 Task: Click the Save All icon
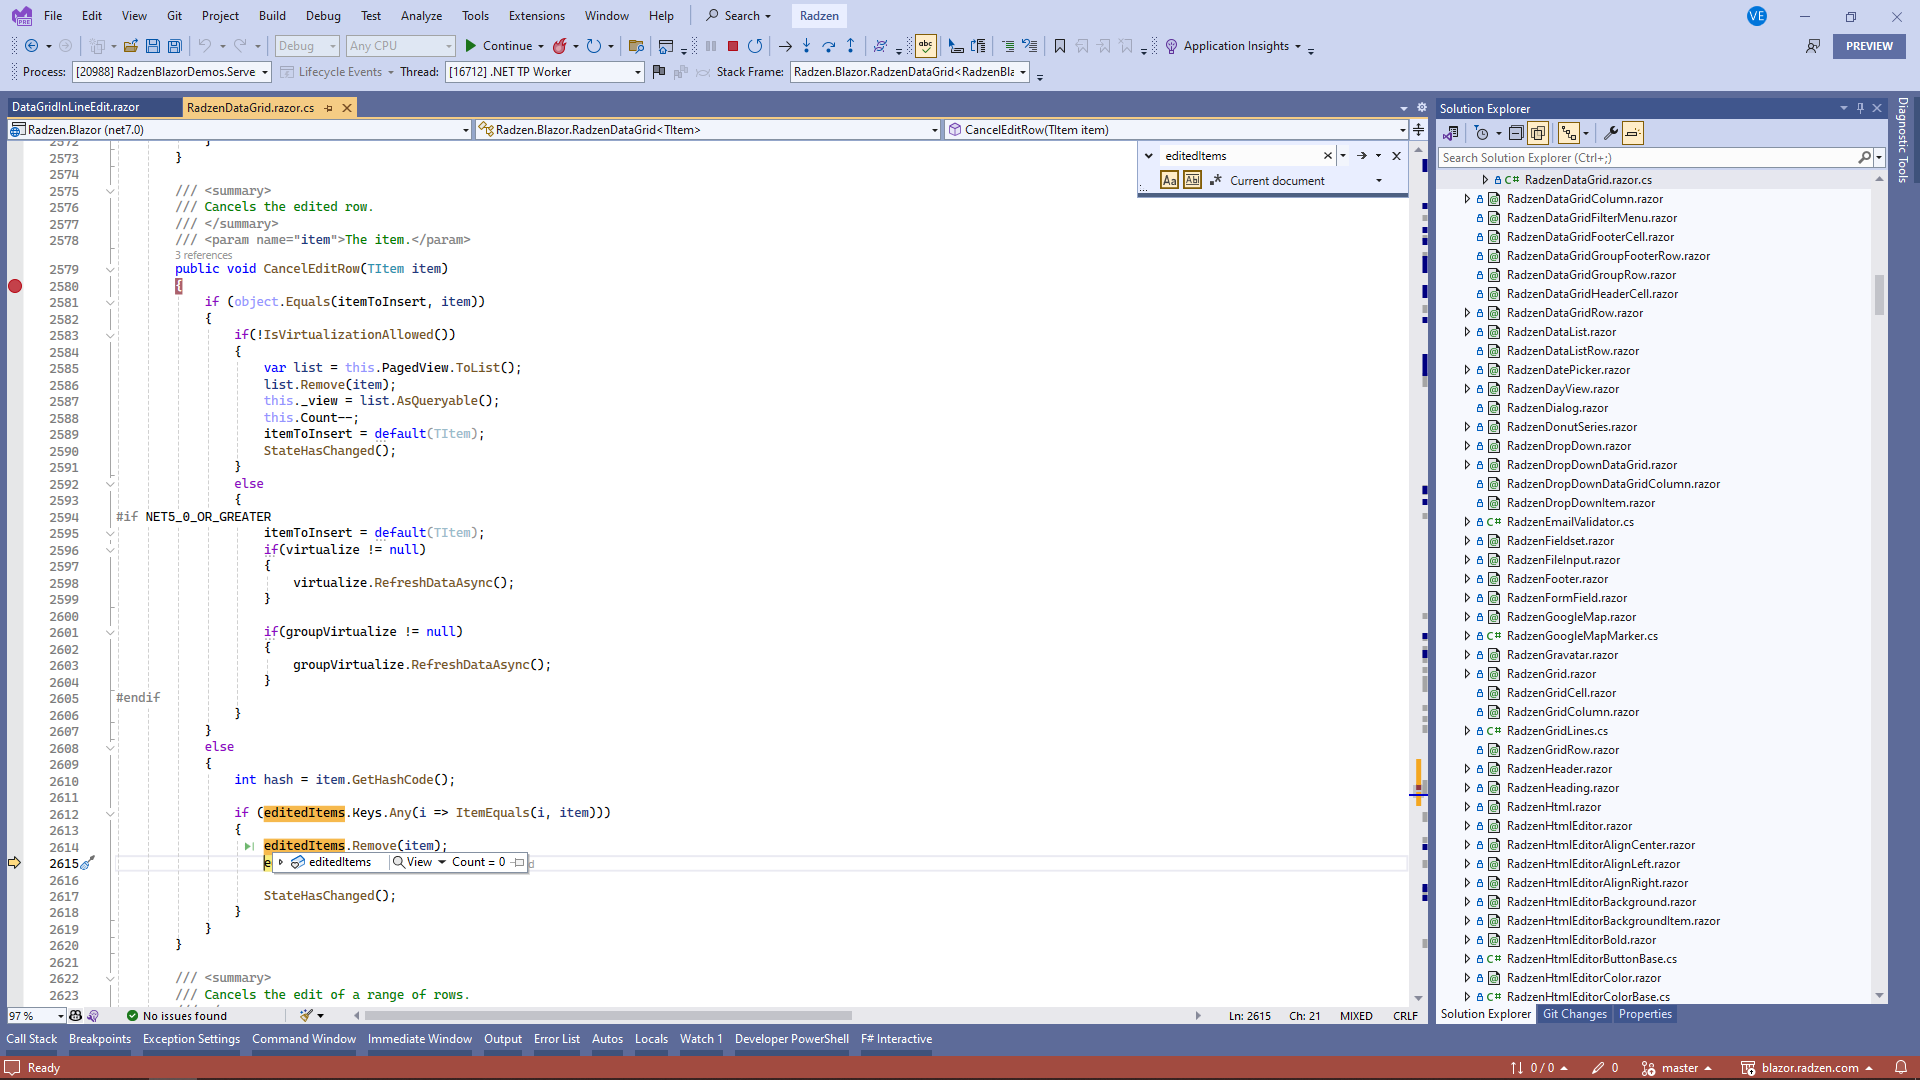pos(175,46)
